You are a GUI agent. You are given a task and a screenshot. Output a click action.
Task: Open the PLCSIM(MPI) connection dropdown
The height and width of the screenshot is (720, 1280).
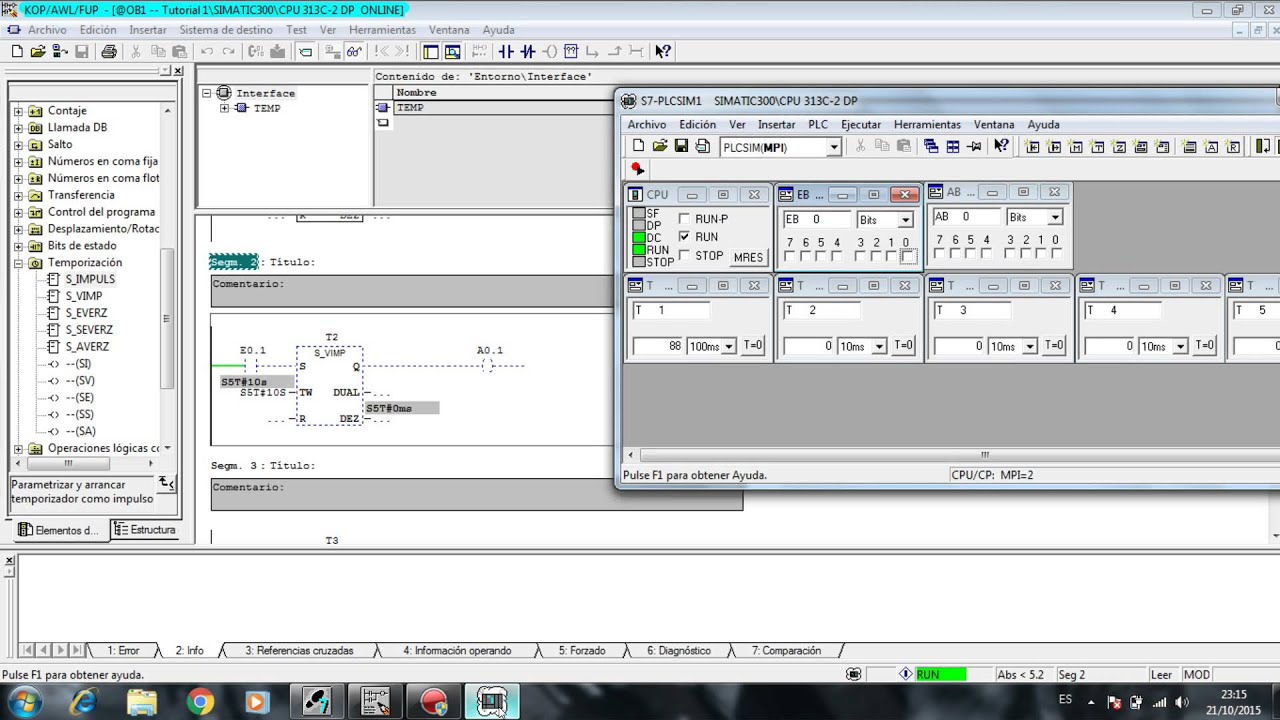pos(833,147)
